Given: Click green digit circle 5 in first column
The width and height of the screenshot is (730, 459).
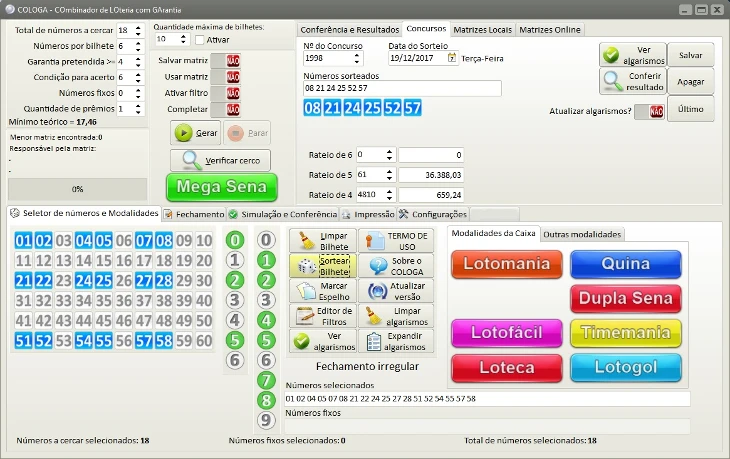Looking at the screenshot, I should [235, 340].
